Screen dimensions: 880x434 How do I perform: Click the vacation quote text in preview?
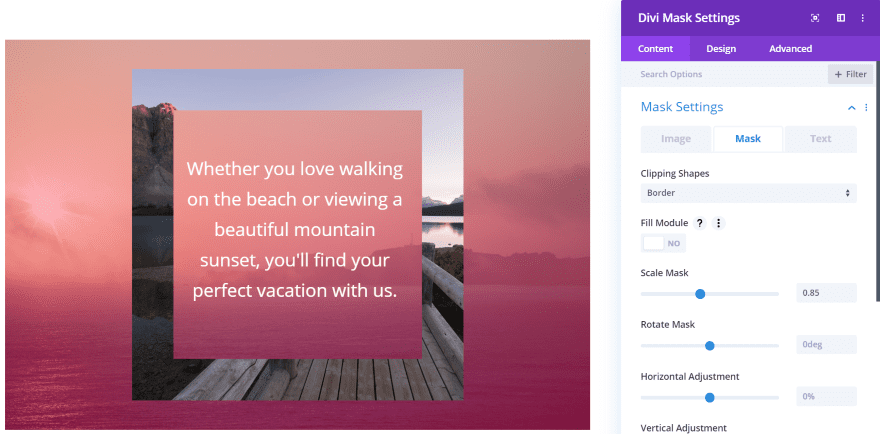pos(295,230)
